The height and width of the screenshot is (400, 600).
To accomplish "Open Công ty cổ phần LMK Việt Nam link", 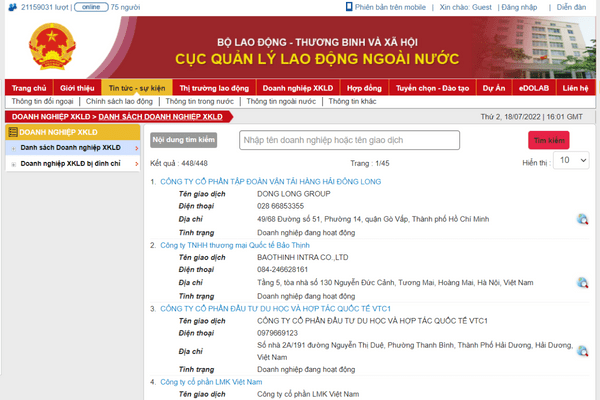I will pos(211,382).
